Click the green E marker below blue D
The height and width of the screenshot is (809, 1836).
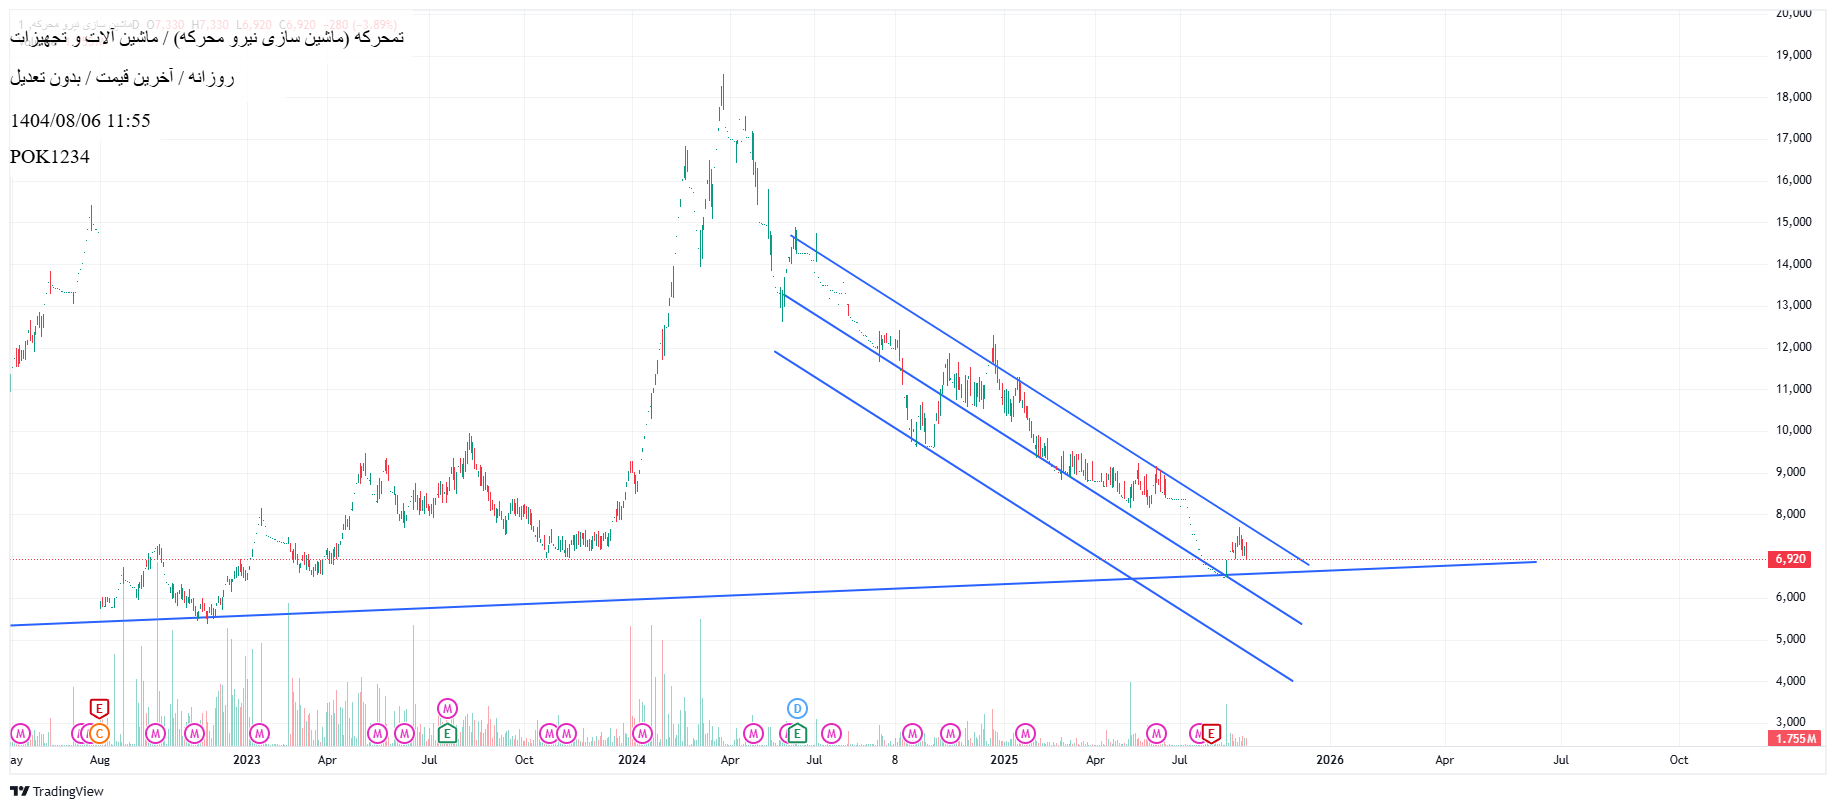(797, 734)
